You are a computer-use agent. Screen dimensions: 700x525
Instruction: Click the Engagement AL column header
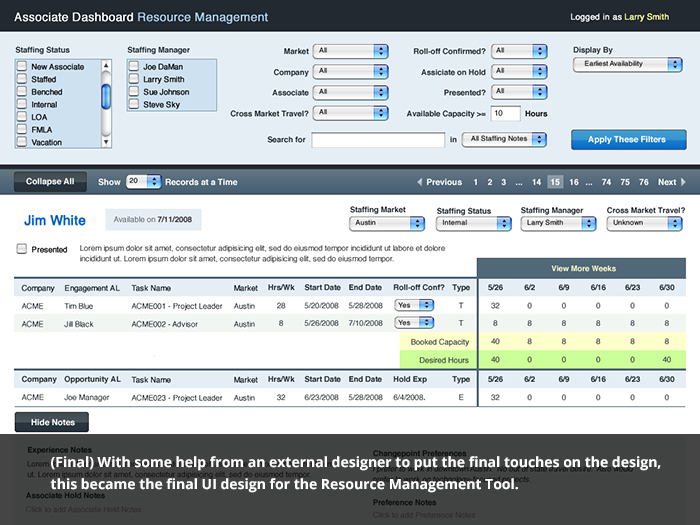coord(92,288)
